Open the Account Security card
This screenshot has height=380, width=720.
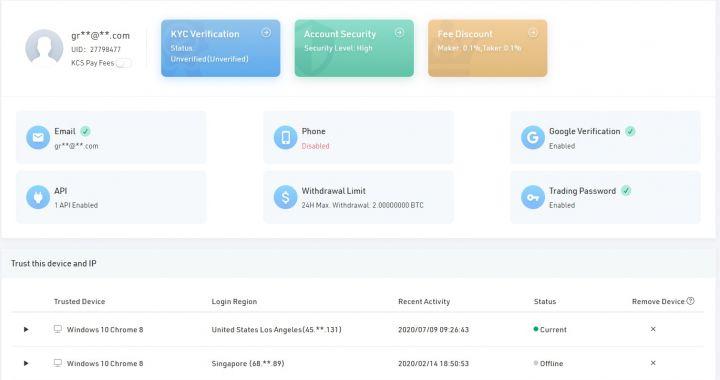pyautogui.click(x=354, y=48)
